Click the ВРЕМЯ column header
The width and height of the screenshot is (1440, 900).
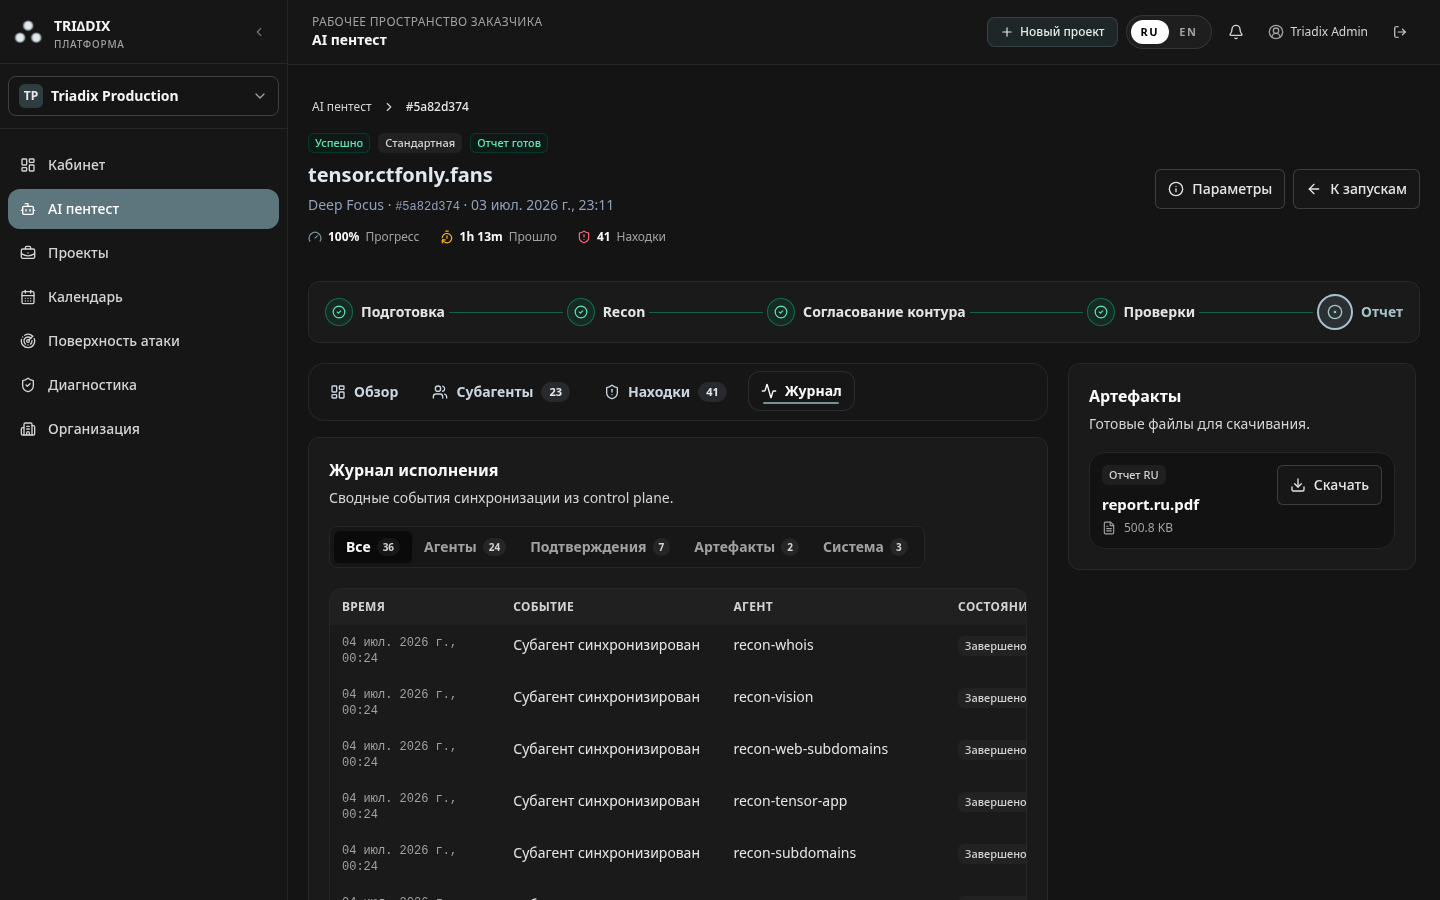point(363,607)
